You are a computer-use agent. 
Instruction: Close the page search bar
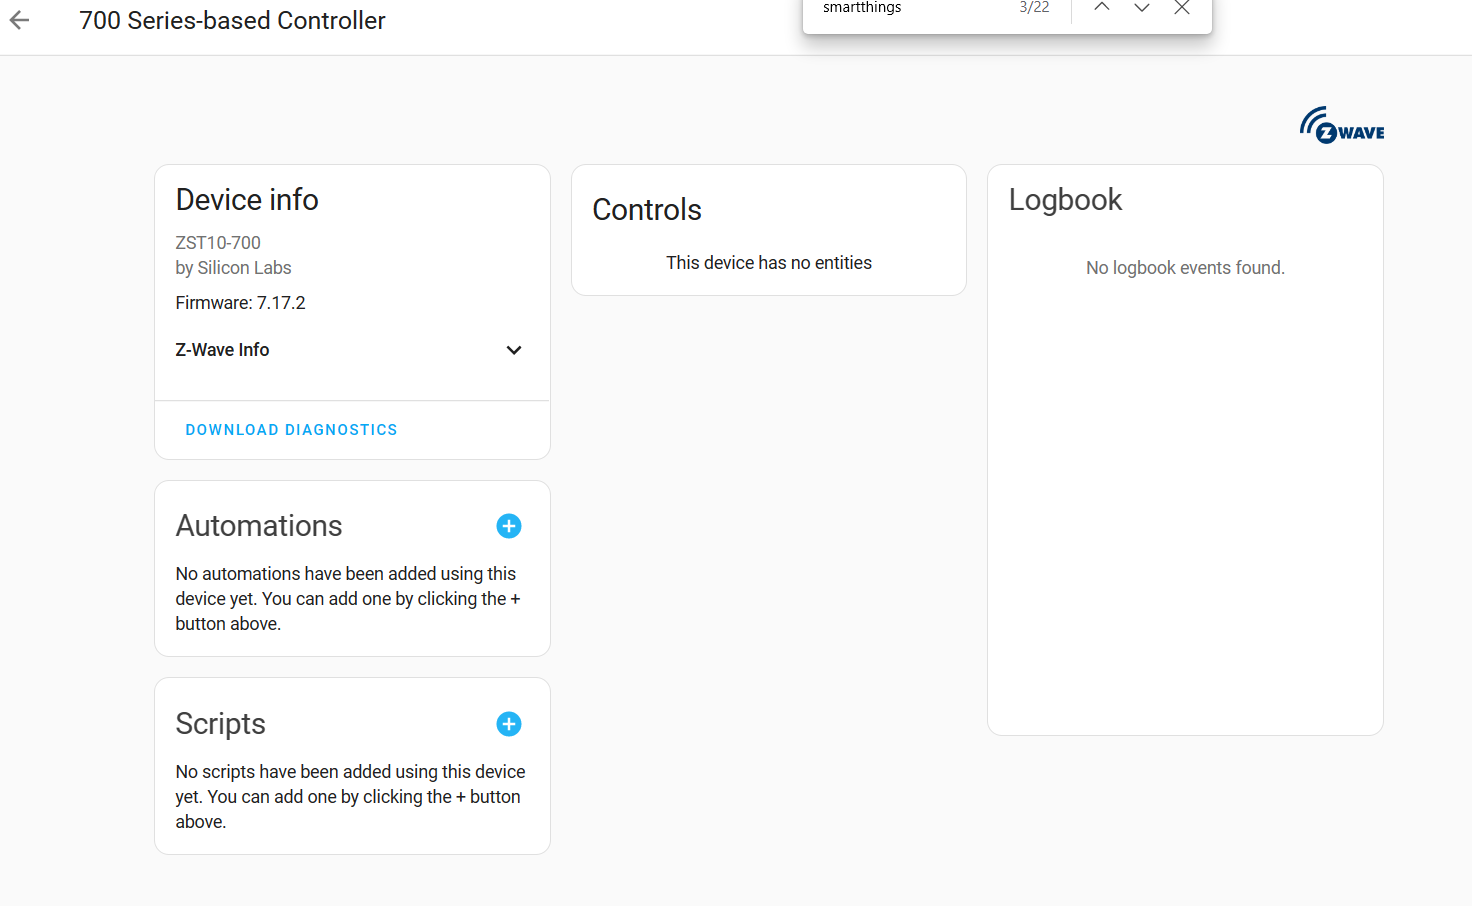pyautogui.click(x=1181, y=8)
